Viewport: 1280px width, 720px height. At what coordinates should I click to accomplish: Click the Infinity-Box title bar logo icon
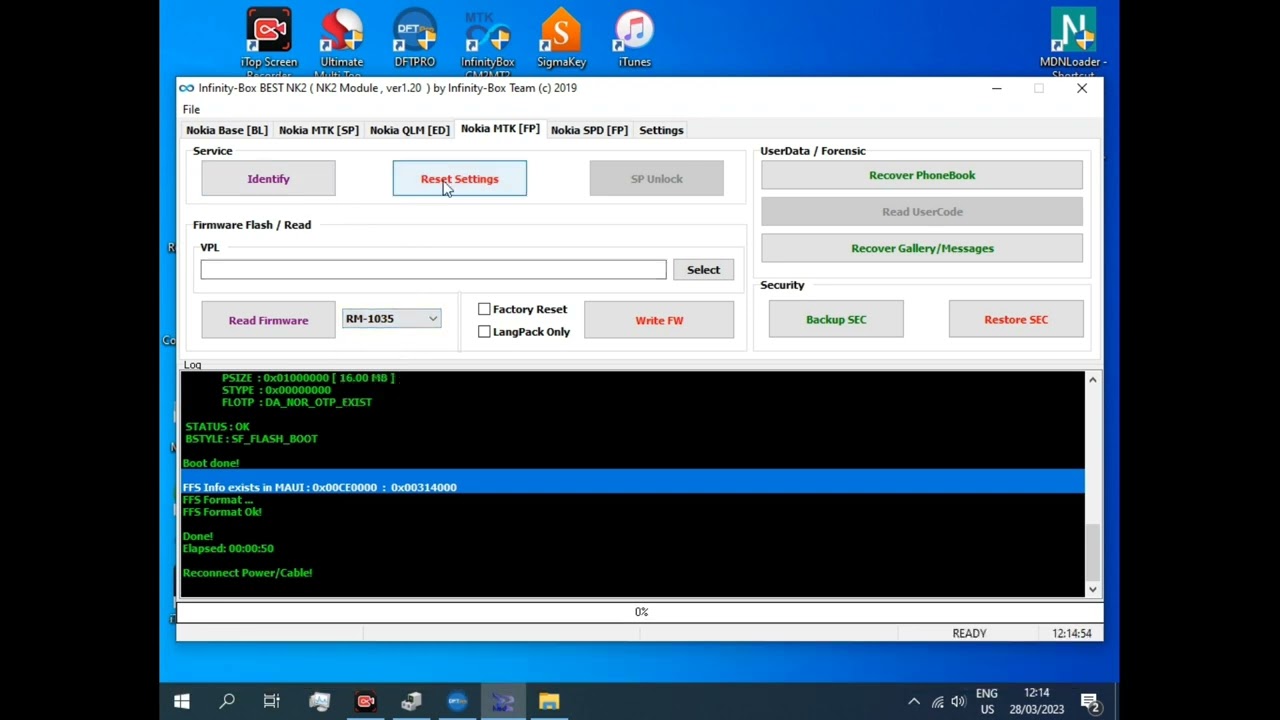[x=187, y=88]
